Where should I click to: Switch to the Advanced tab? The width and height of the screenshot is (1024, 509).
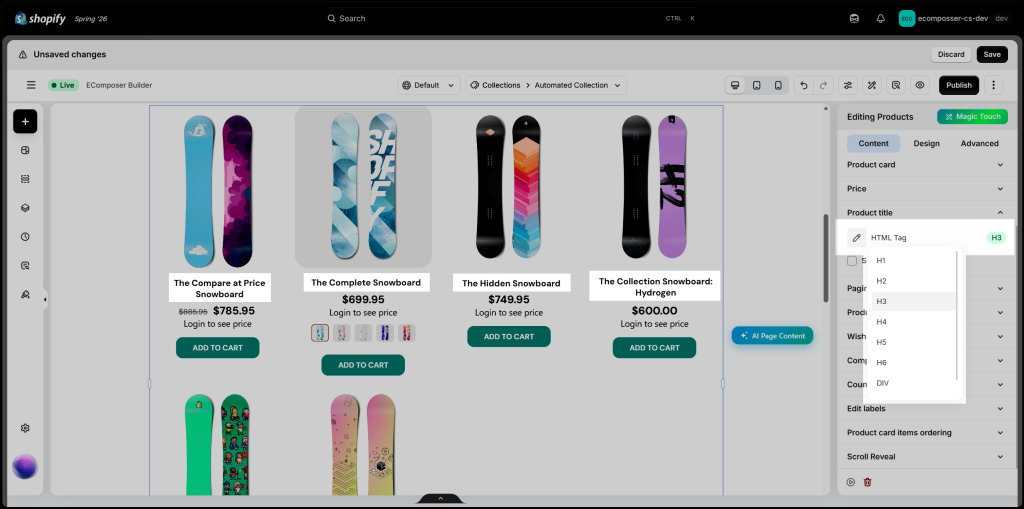coord(979,143)
